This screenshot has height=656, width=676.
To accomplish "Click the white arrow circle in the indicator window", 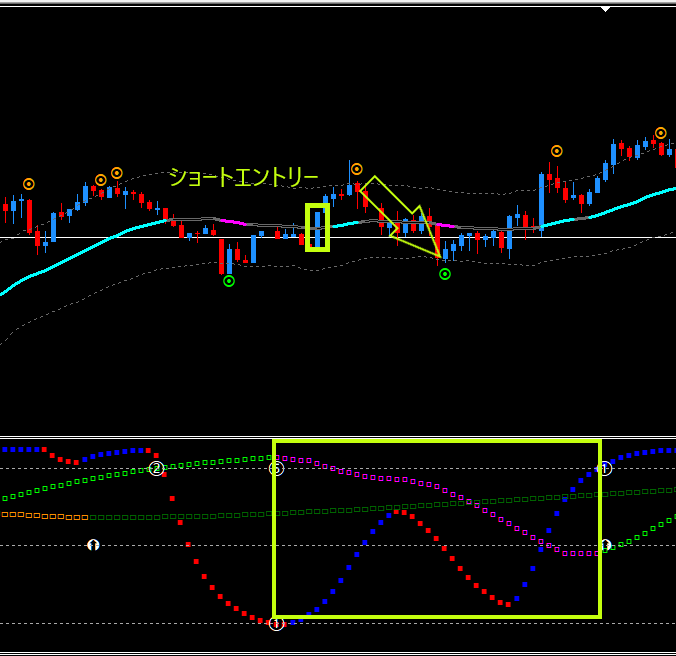I will click(x=93, y=545).
